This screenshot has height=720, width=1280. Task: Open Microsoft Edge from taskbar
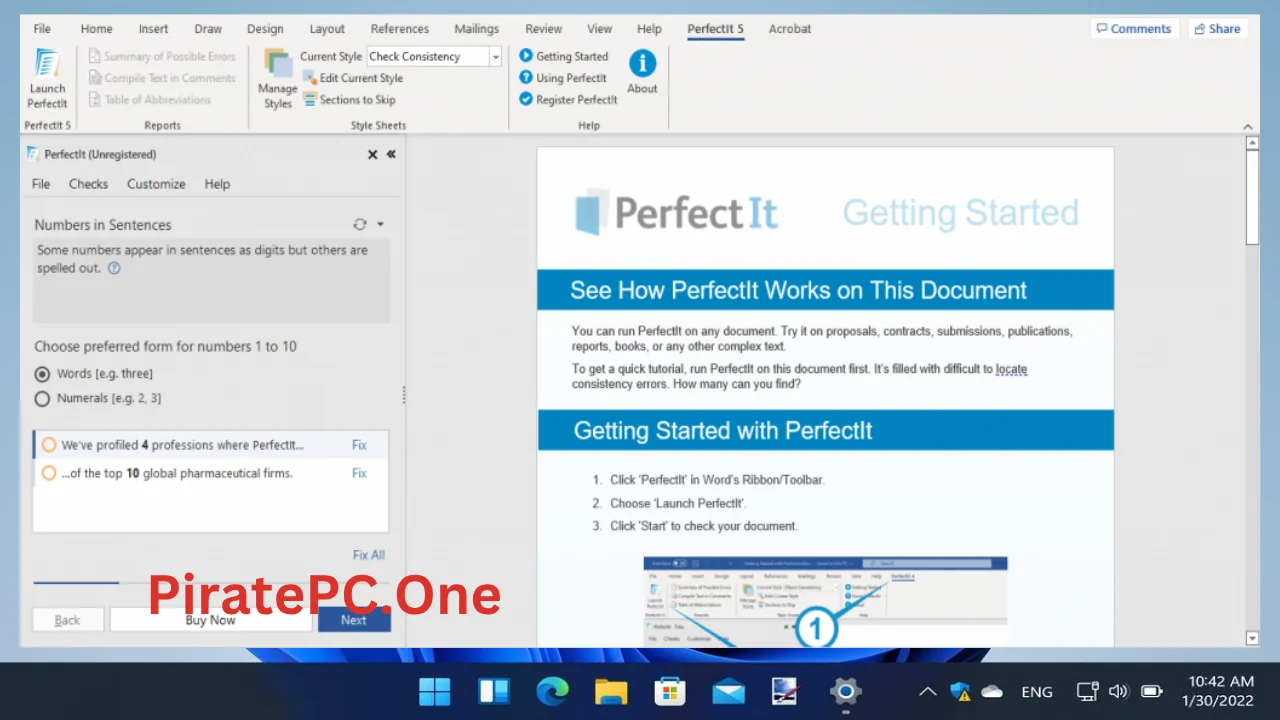(552, 691)
